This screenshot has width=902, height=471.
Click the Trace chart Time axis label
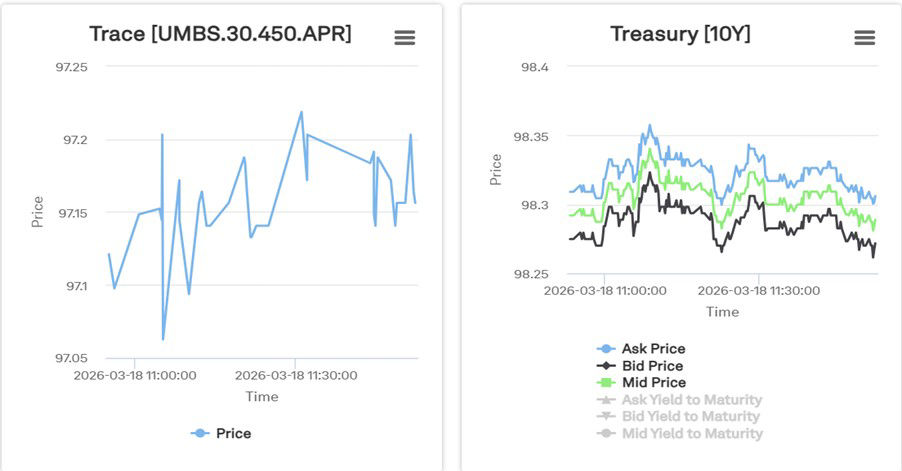pyautogui.click(x=262, y=397)
